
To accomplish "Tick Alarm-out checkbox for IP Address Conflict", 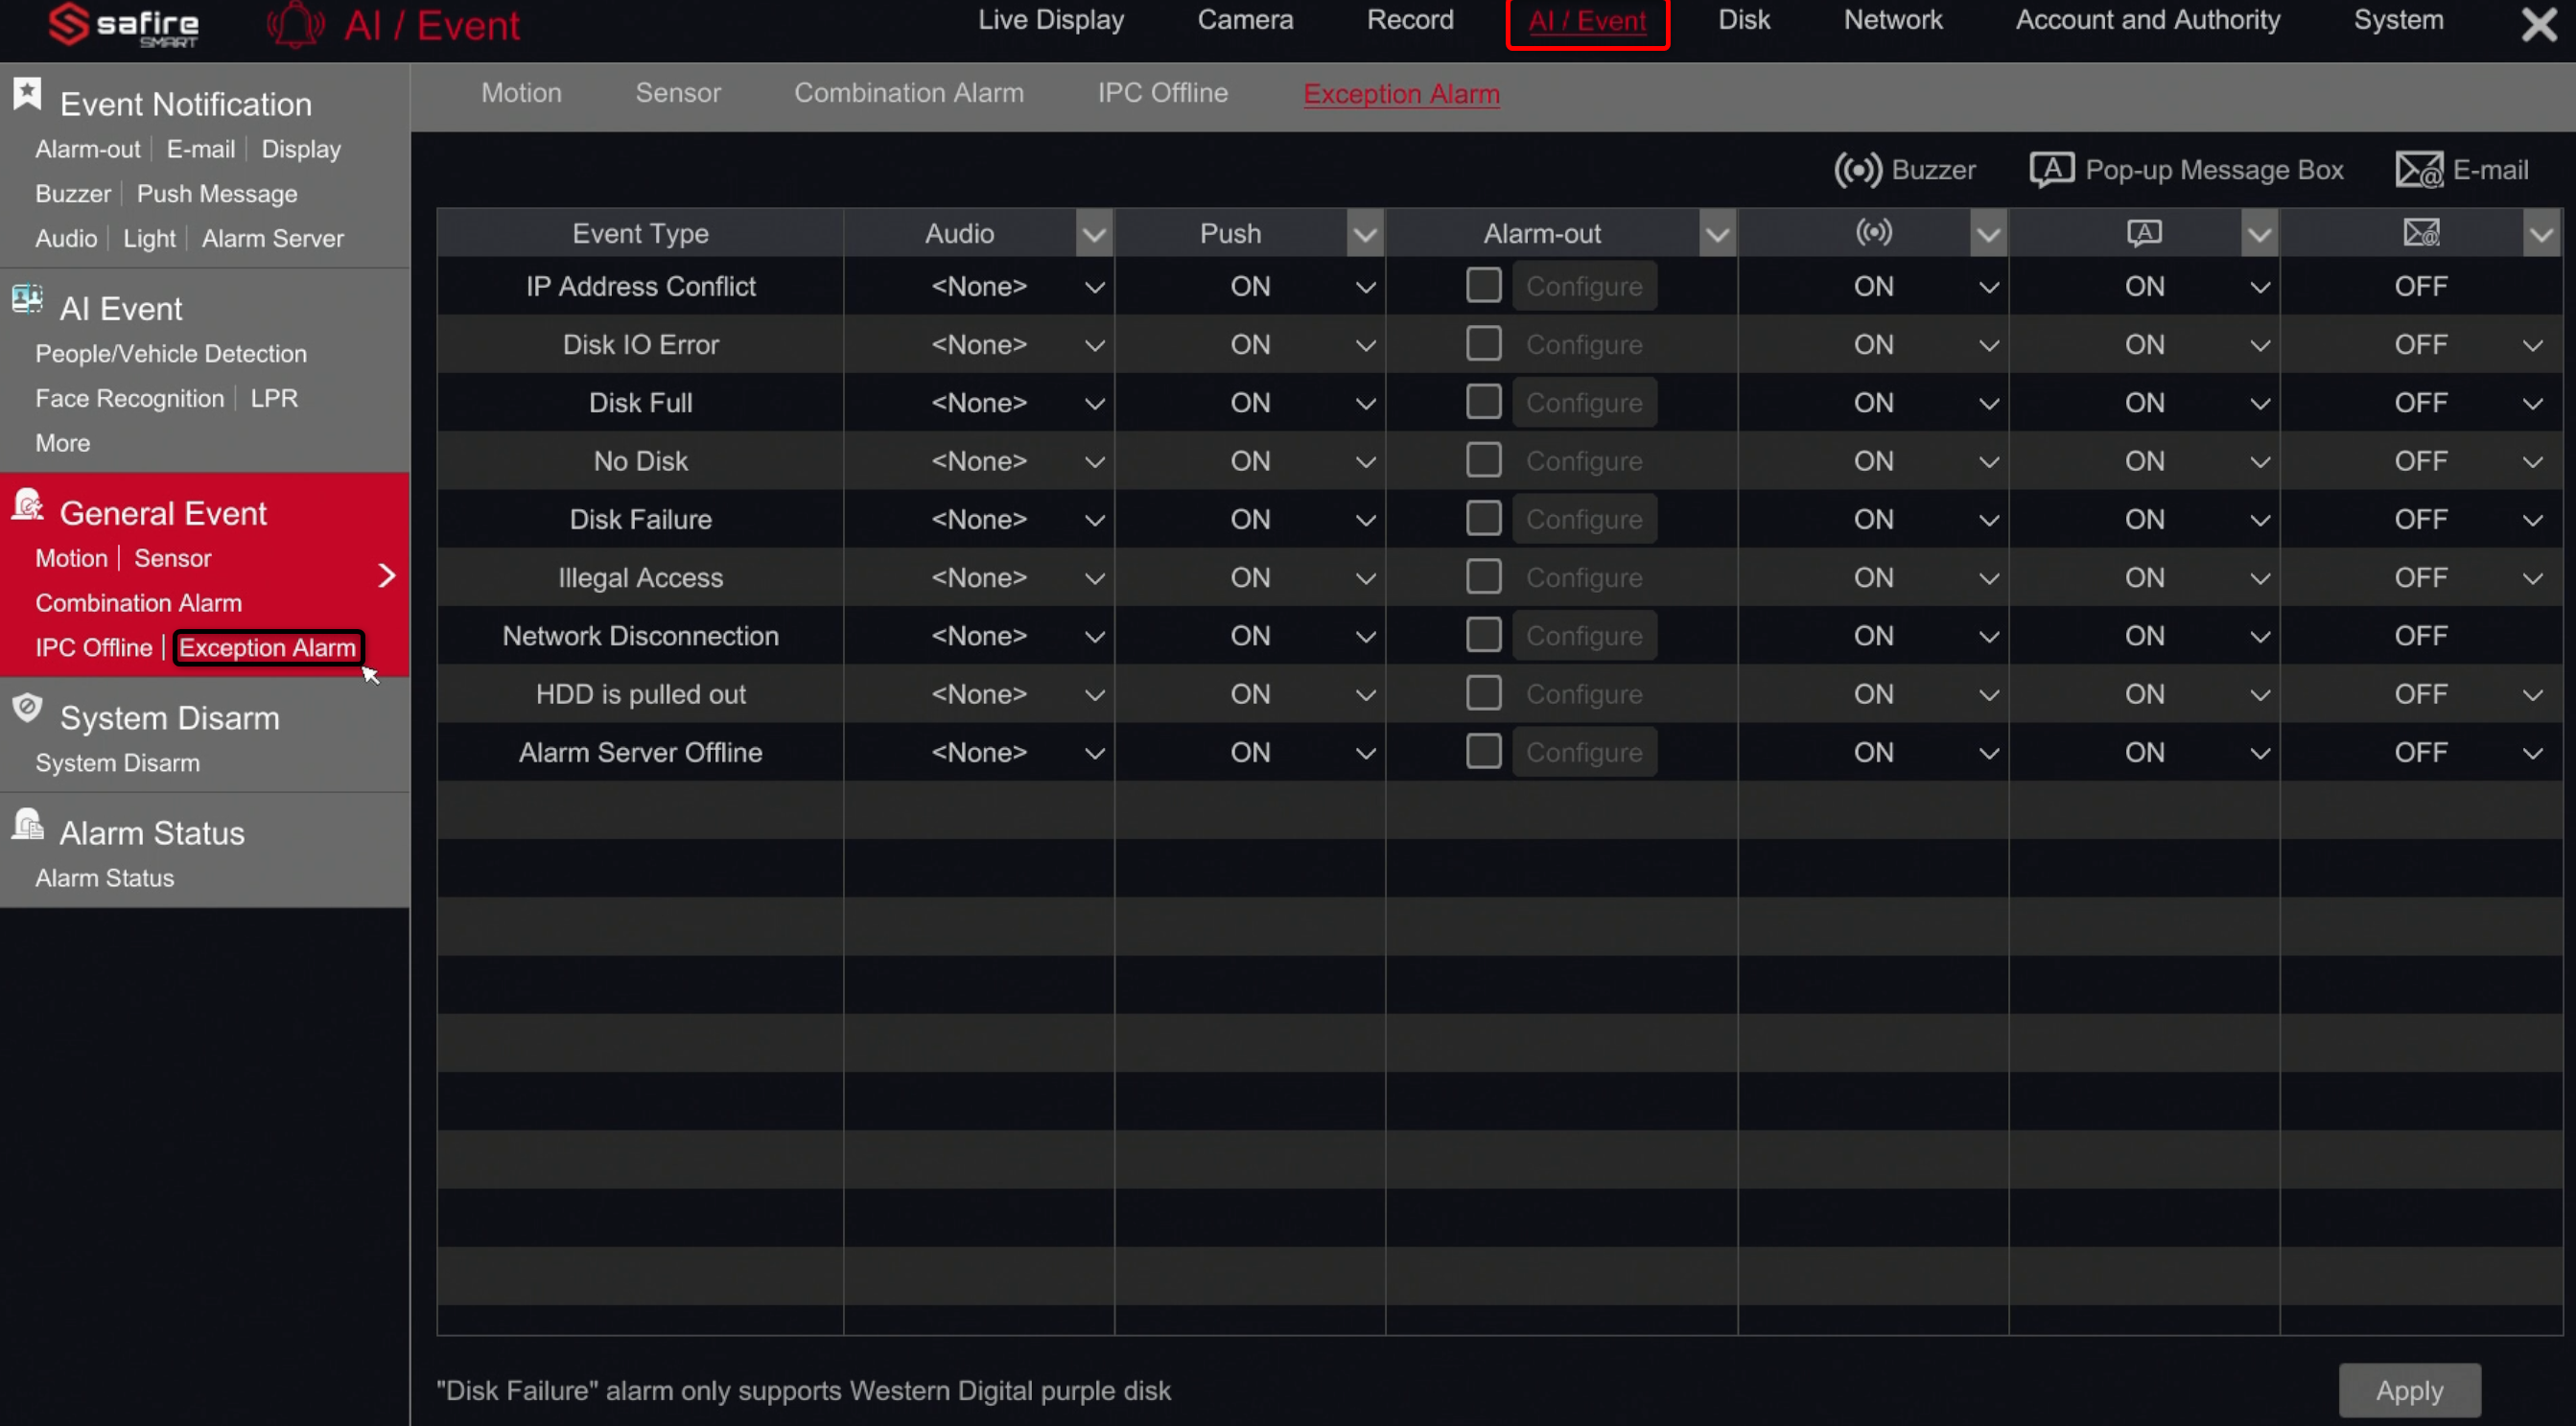I will click(1483, 285).
